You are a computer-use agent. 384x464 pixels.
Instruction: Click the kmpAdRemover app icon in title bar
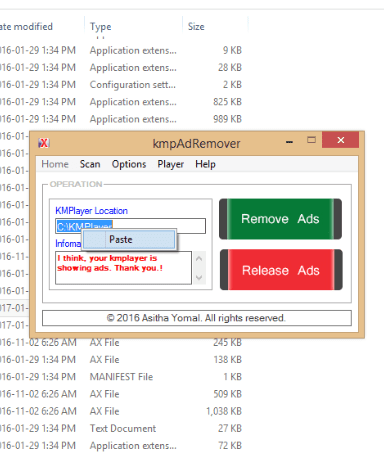(44, 143)
